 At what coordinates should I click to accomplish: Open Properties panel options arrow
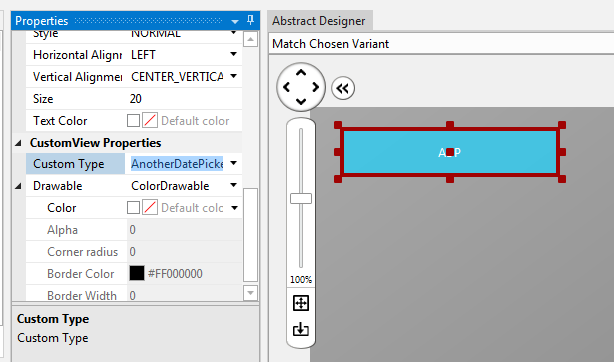[235, 21]
